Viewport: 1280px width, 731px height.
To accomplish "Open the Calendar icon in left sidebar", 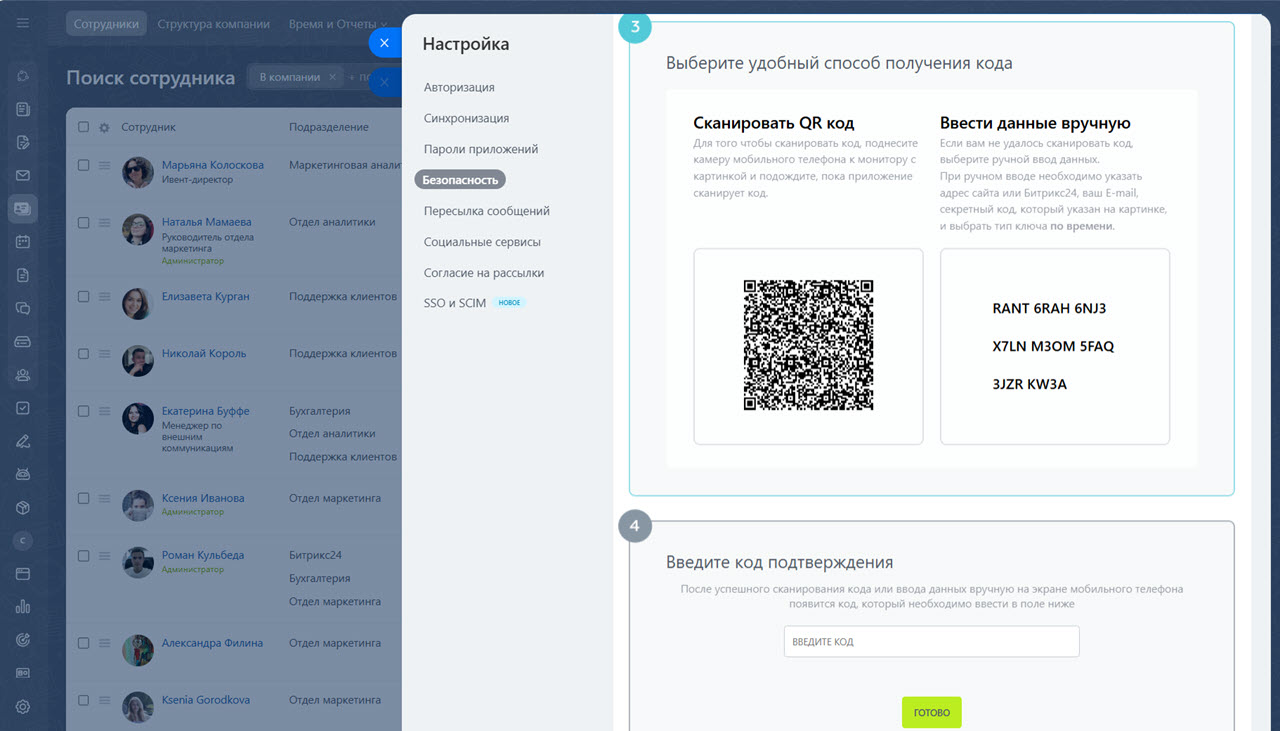I will tap(22, 240).
